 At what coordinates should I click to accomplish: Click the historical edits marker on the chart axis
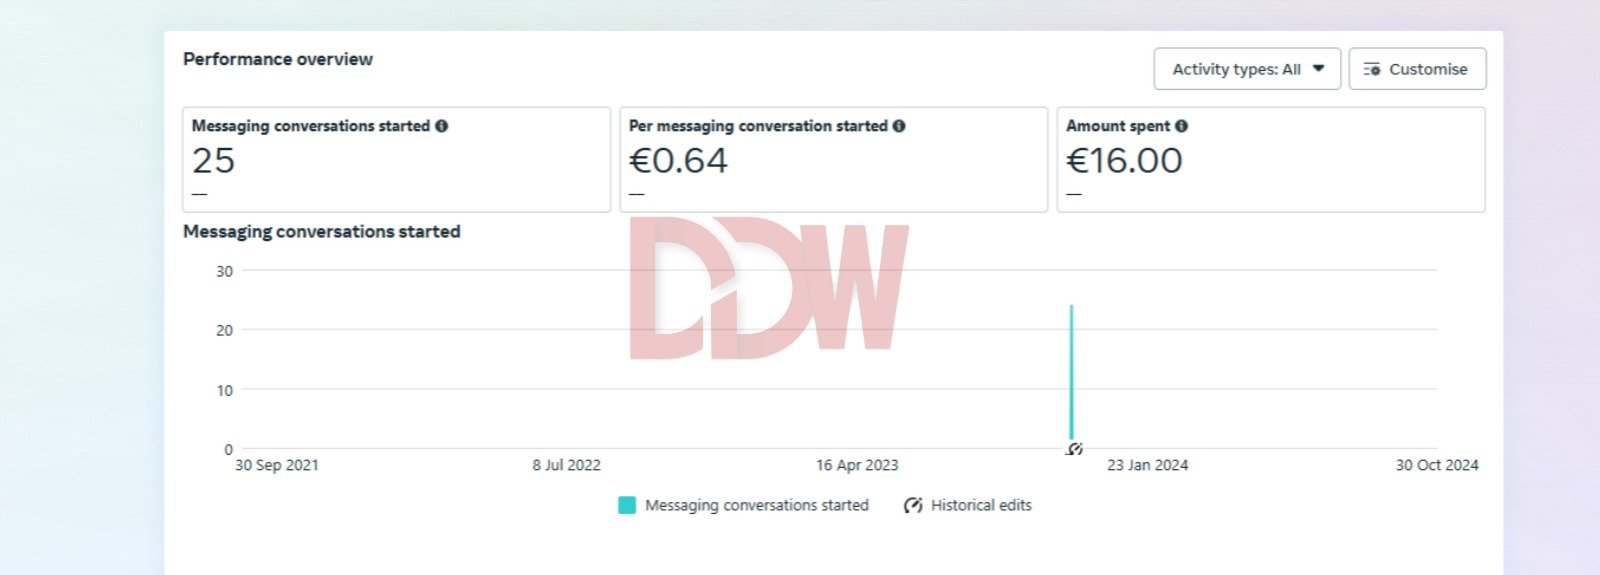pos(1074,449)
